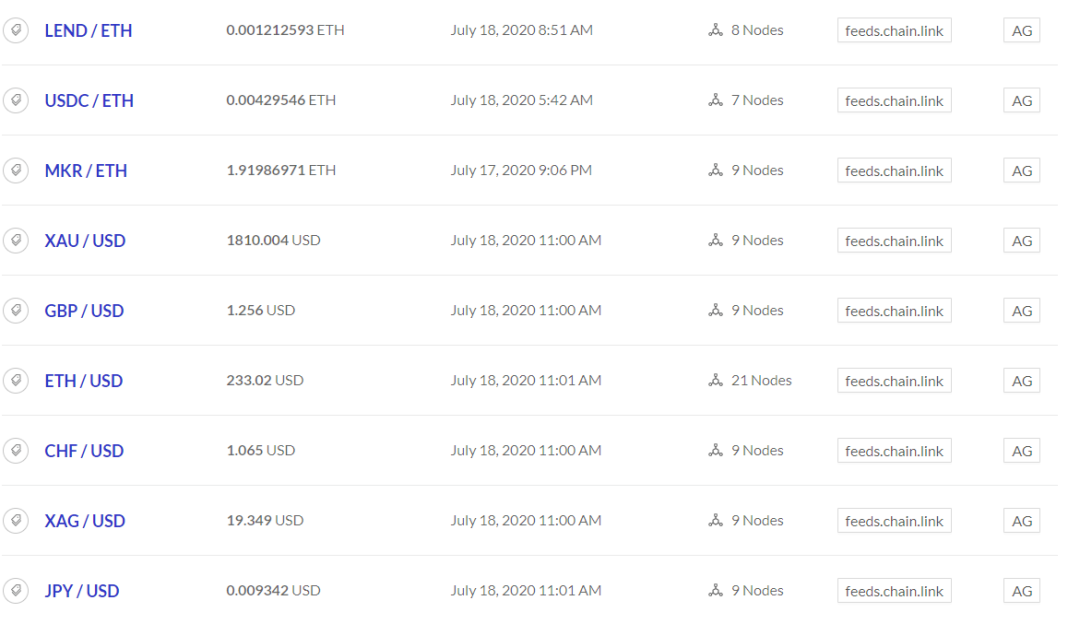Click the 1810.004 USD price value
Screen dimensions: 1080x624
tap(273, 241)
